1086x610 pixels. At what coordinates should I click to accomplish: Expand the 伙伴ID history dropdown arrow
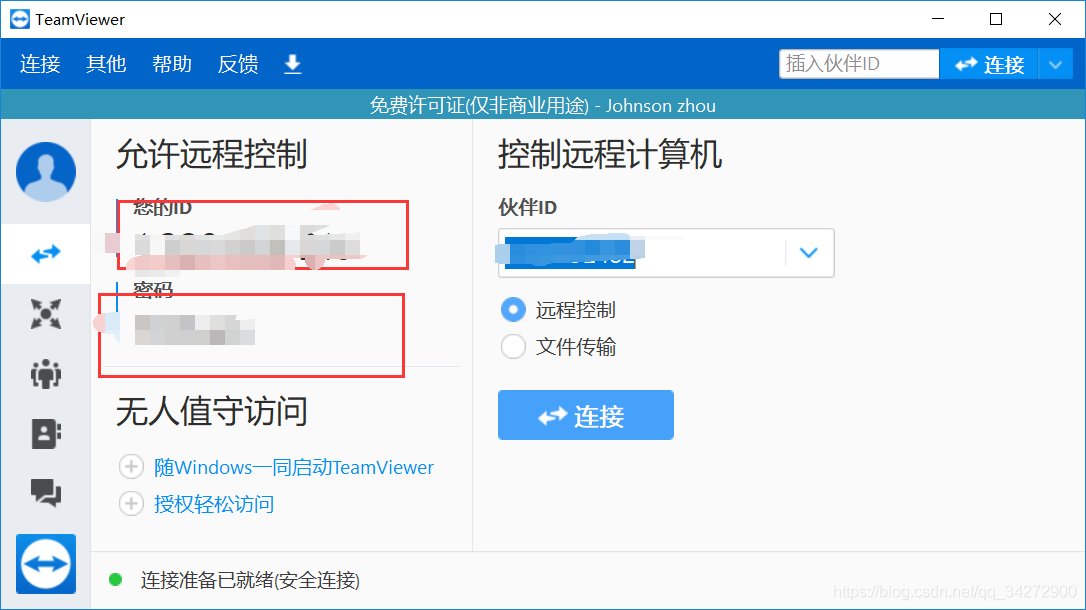click(809, 253)
